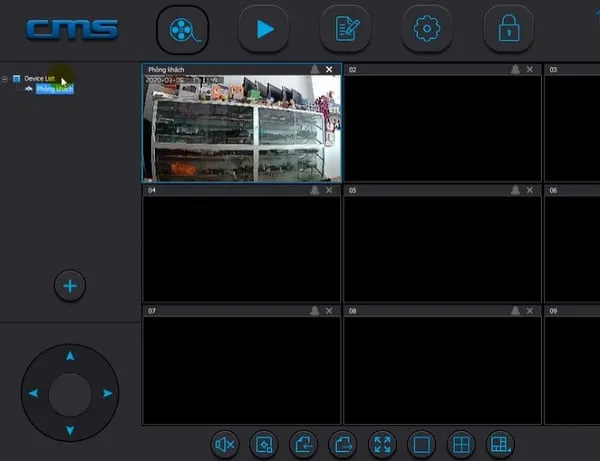Toggle the muted speaker audio button
Image resolution: width=600 pixels, height=461 pixels.
tap(225, 444)
